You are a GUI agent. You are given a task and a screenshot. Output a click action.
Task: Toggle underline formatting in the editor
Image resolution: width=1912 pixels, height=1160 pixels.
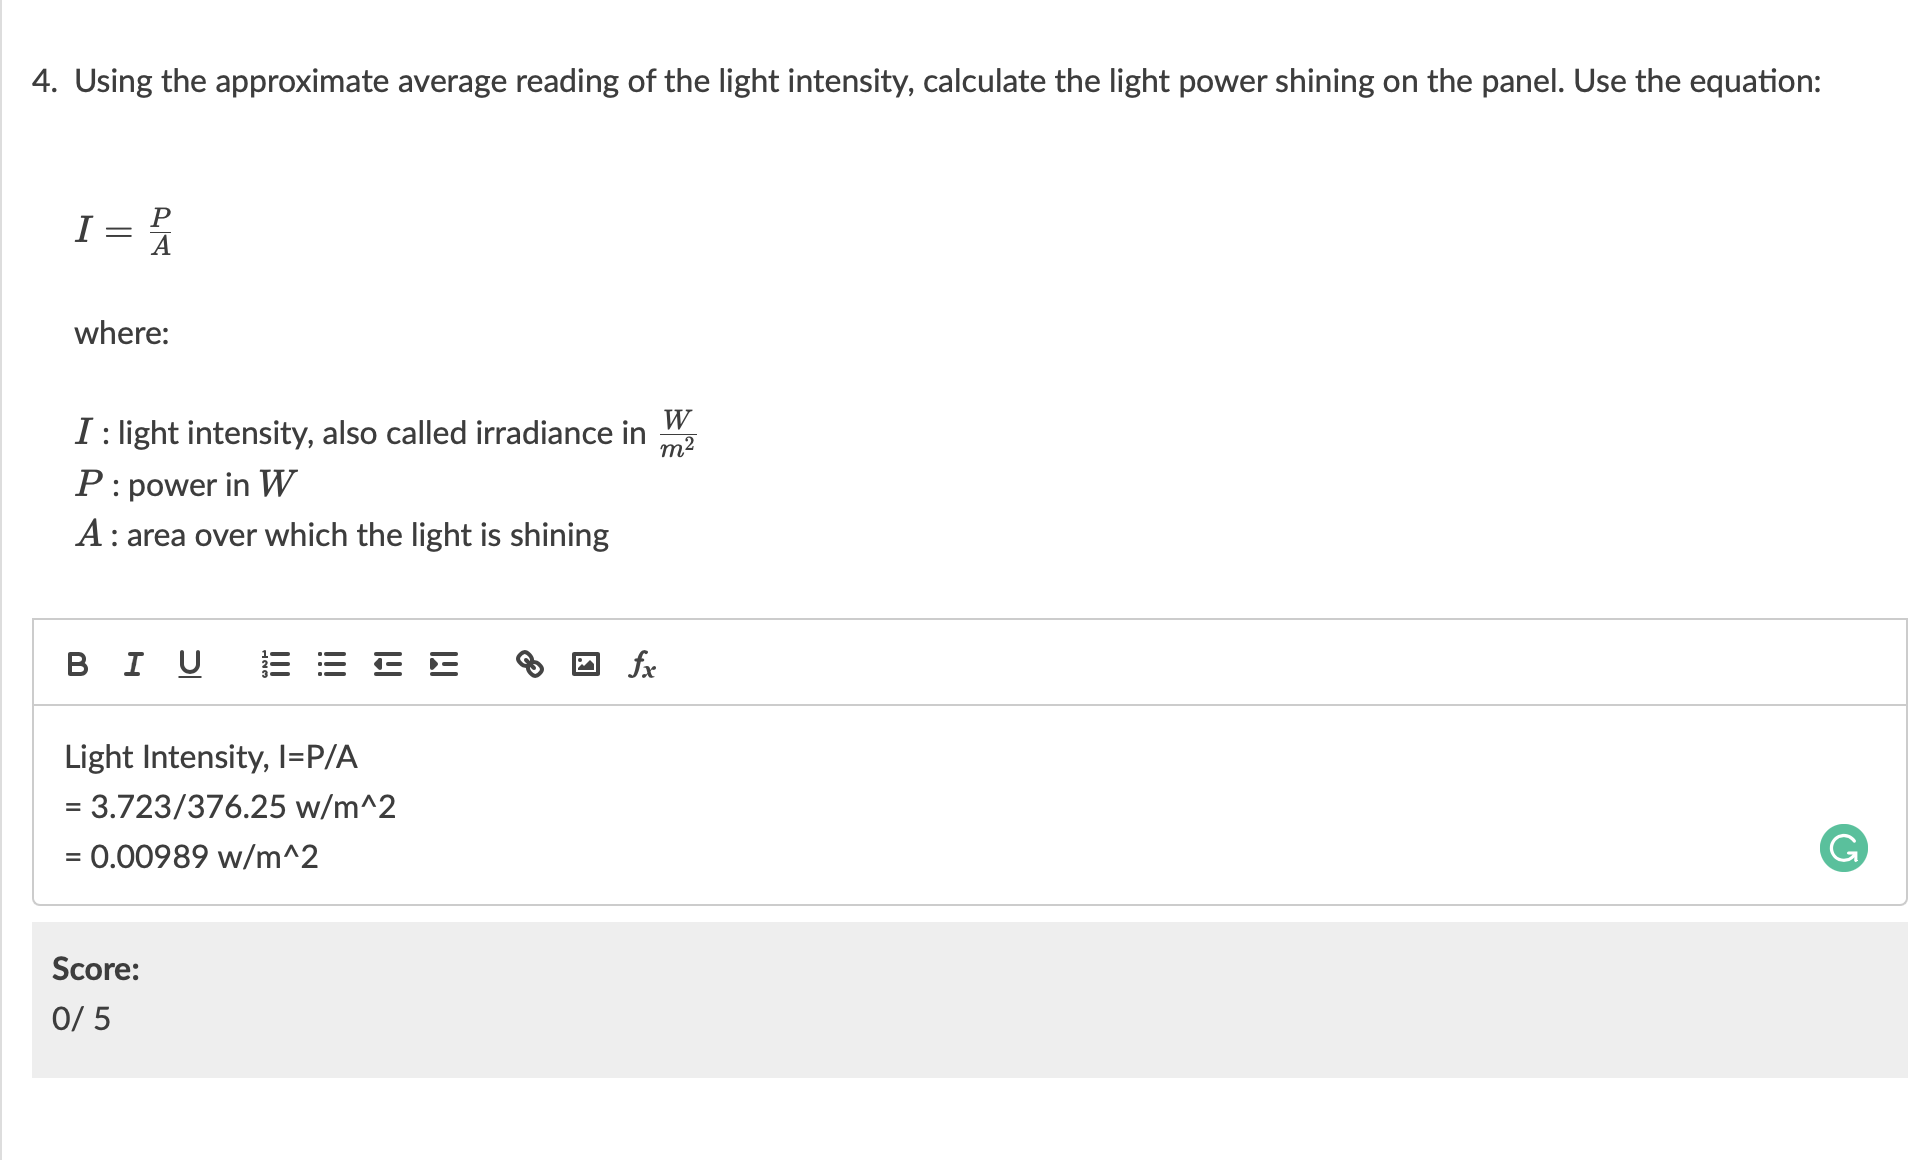[190, 664]
